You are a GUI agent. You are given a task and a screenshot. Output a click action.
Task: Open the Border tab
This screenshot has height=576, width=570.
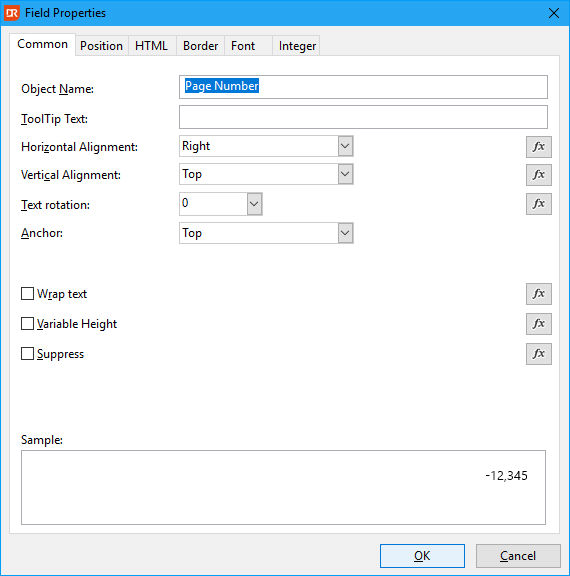click(201, 46)
